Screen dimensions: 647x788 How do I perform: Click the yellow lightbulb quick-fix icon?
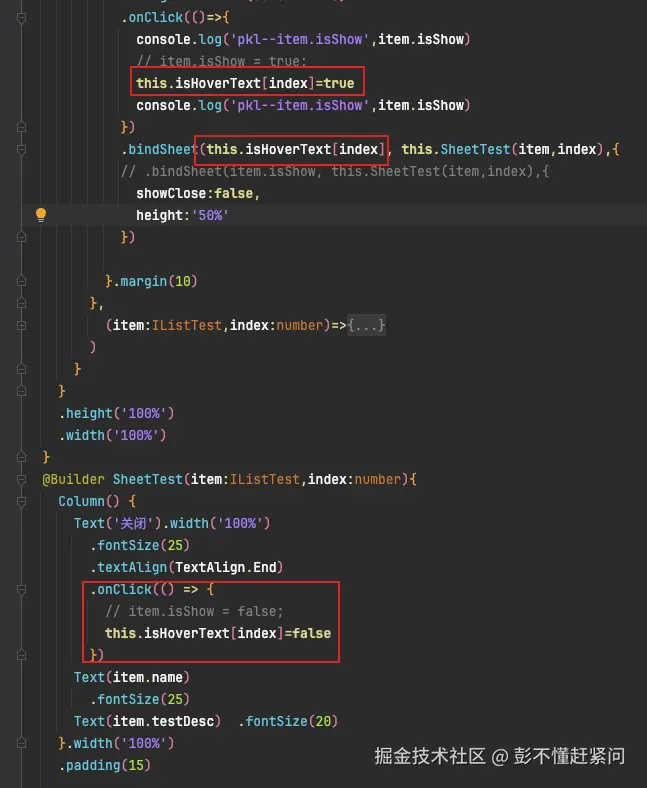click(41, 215)
